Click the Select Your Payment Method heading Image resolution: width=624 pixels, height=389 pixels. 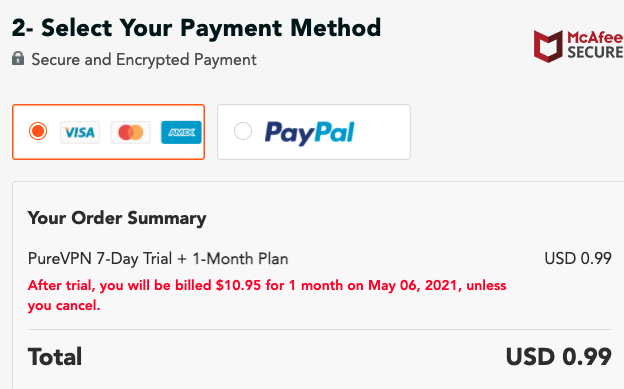click(x=196, y=28)
